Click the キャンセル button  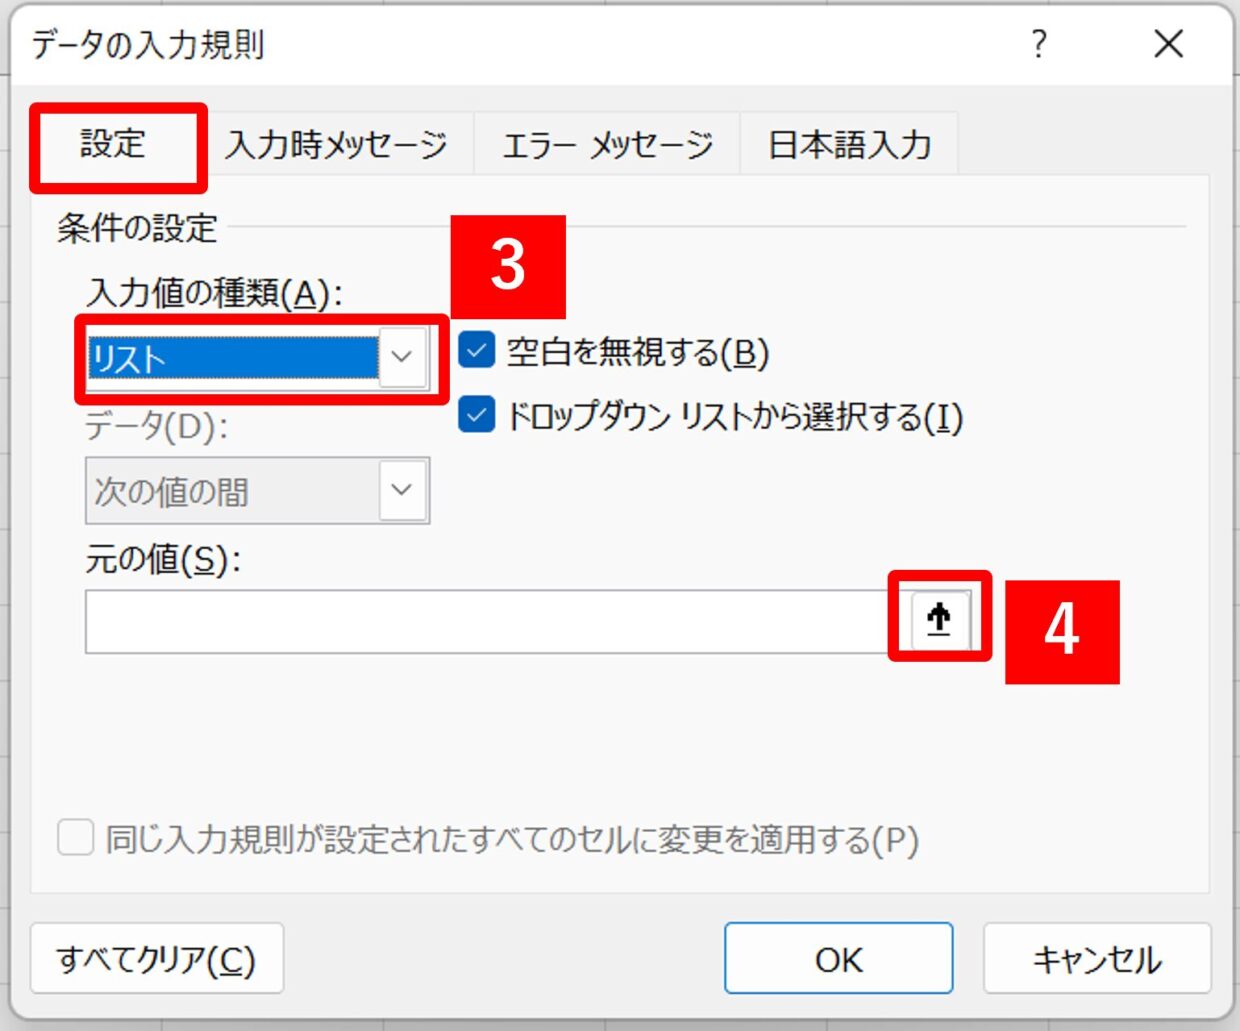coord(1097,958)
